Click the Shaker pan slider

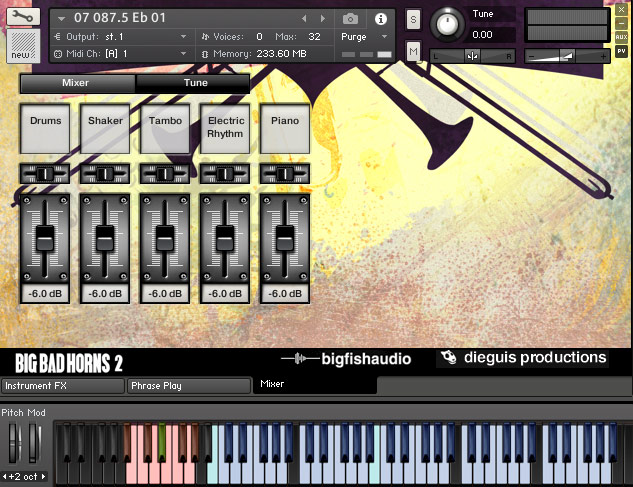click(x=105, y=174)
